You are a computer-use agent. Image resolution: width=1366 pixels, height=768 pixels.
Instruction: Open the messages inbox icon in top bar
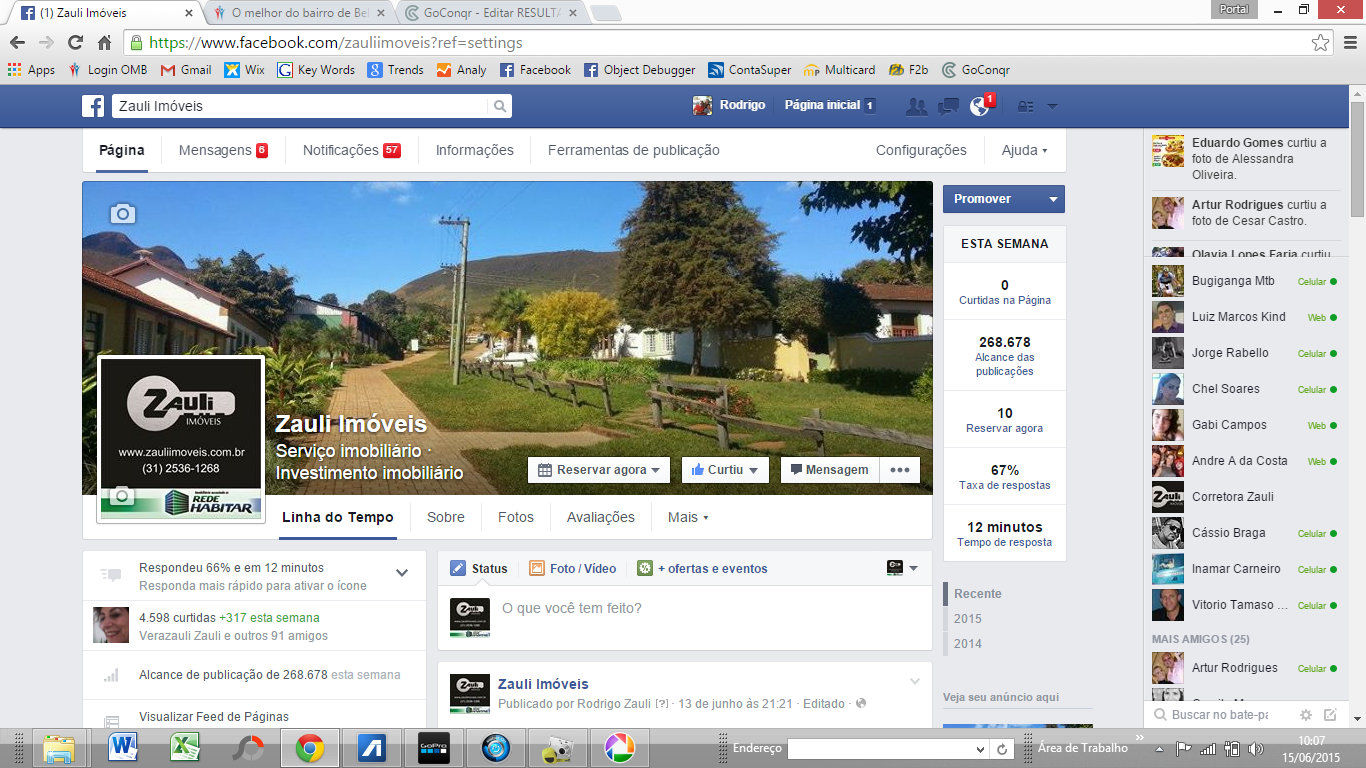[949, 106]
